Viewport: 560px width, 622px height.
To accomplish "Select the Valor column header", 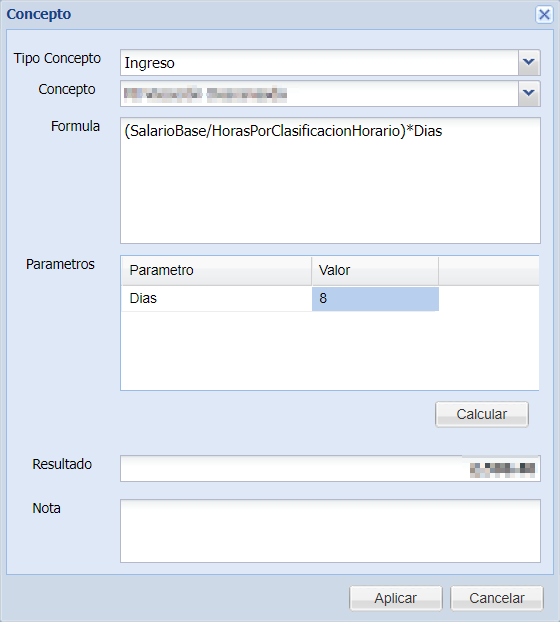I will pos(375,271).
